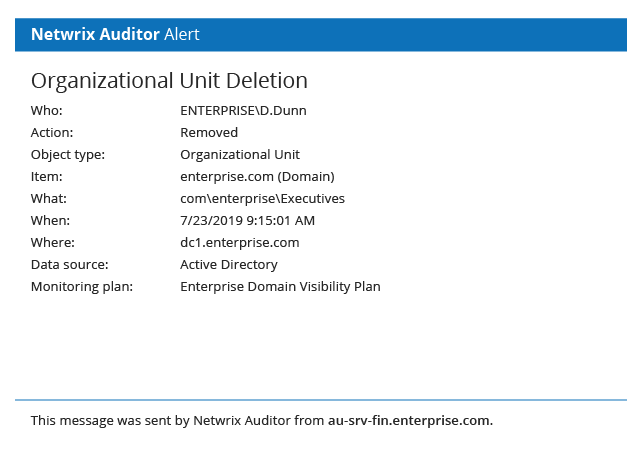
Task: Click the Active Directory data source value
Action: click(229, 264)
